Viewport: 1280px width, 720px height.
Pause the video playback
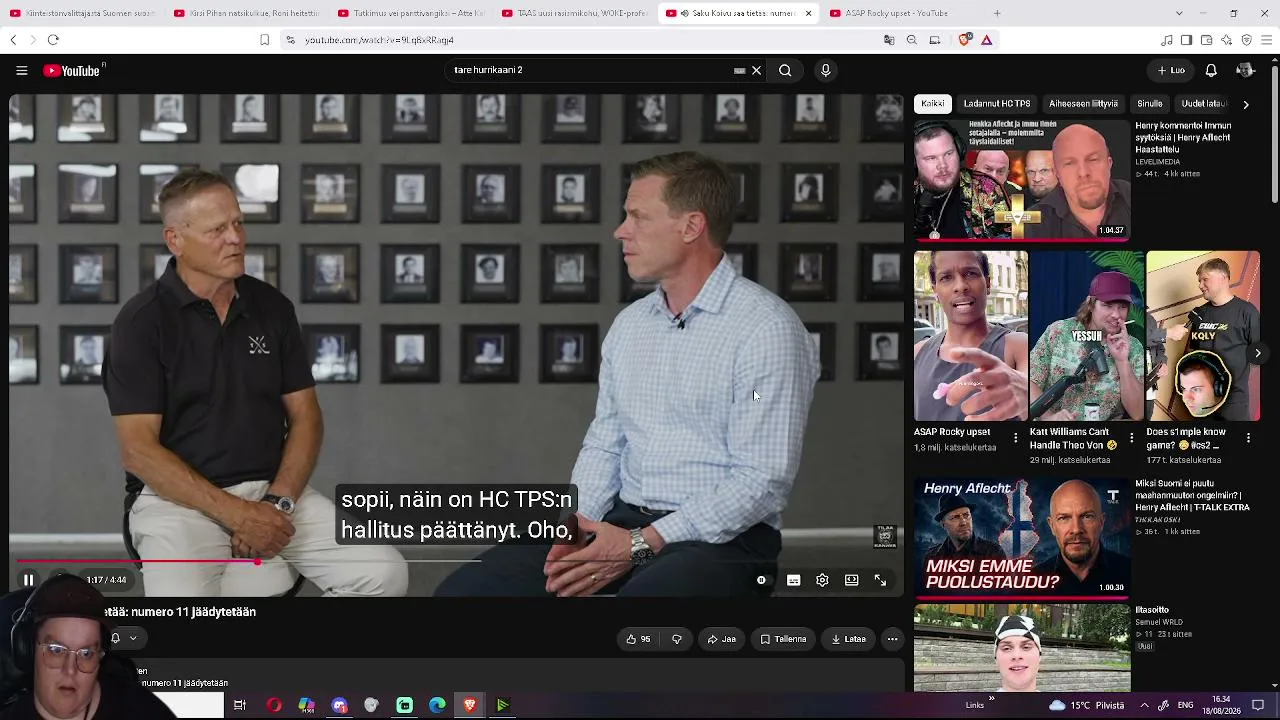tap(28, 580)
